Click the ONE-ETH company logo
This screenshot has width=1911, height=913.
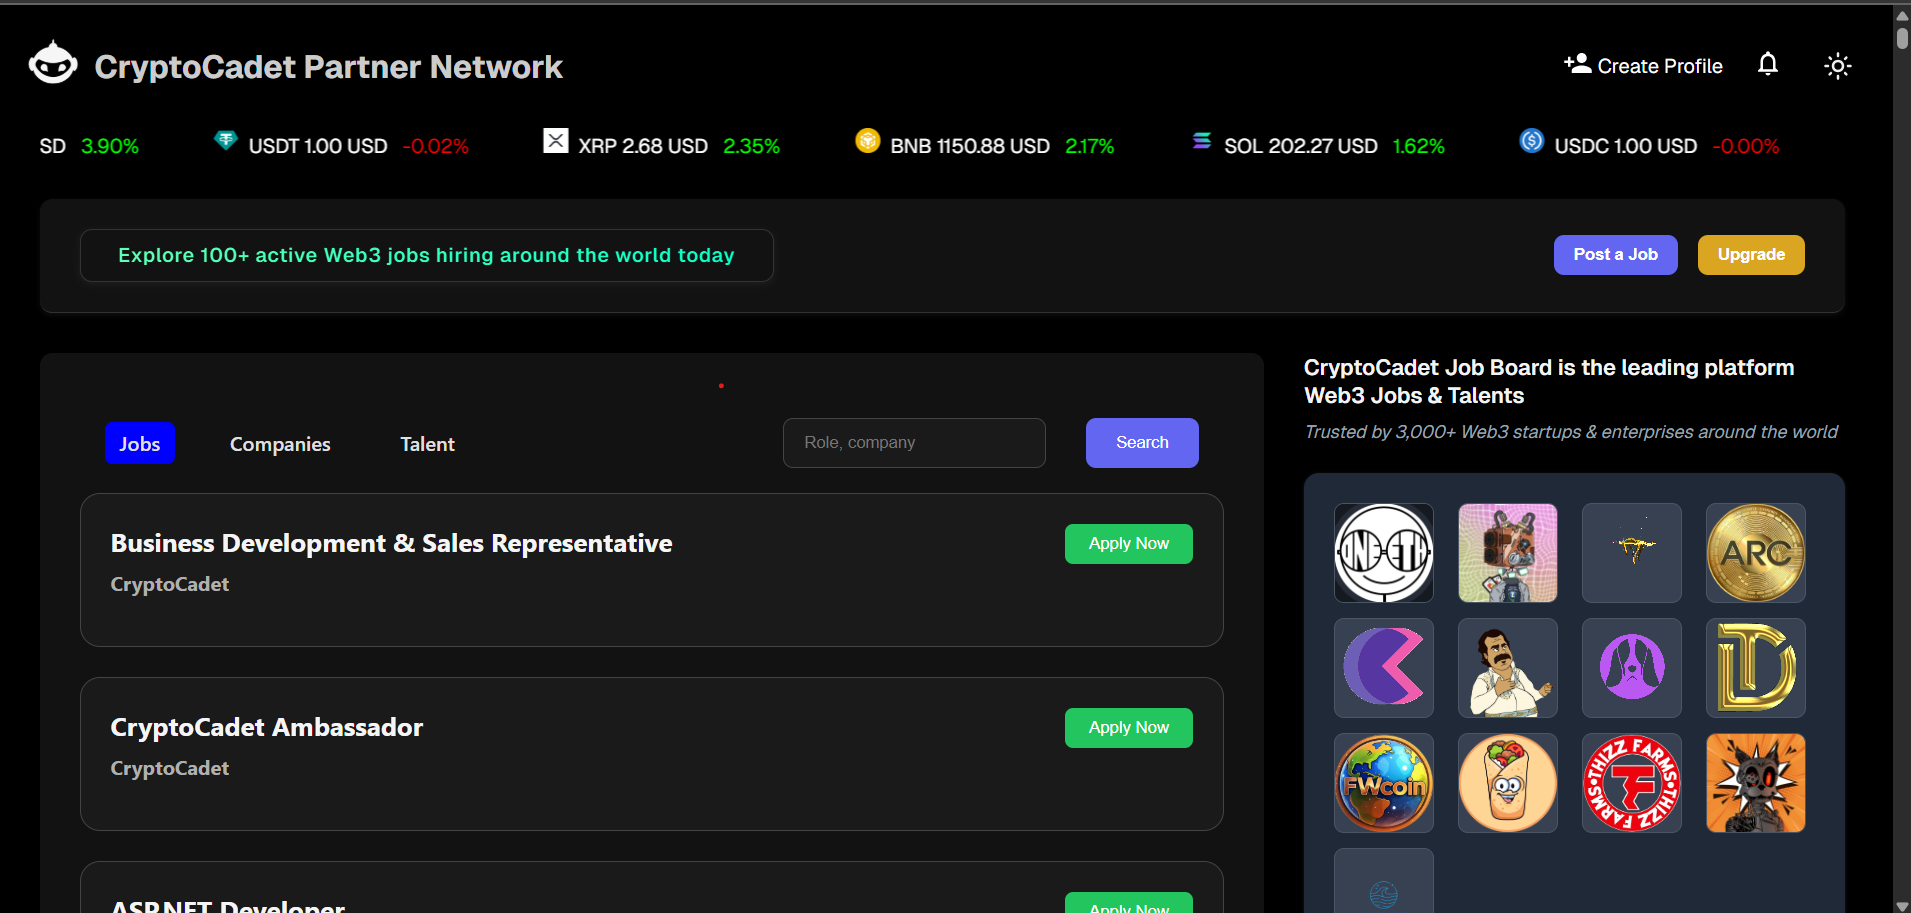1383,553
